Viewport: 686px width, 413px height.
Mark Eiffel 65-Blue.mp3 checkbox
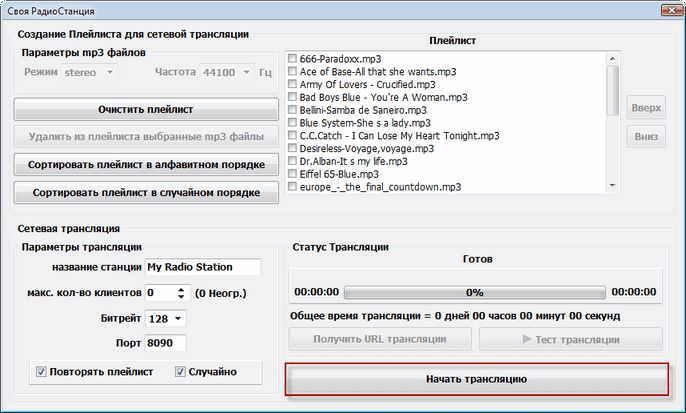pyautogui.click(x=293, y=174)
